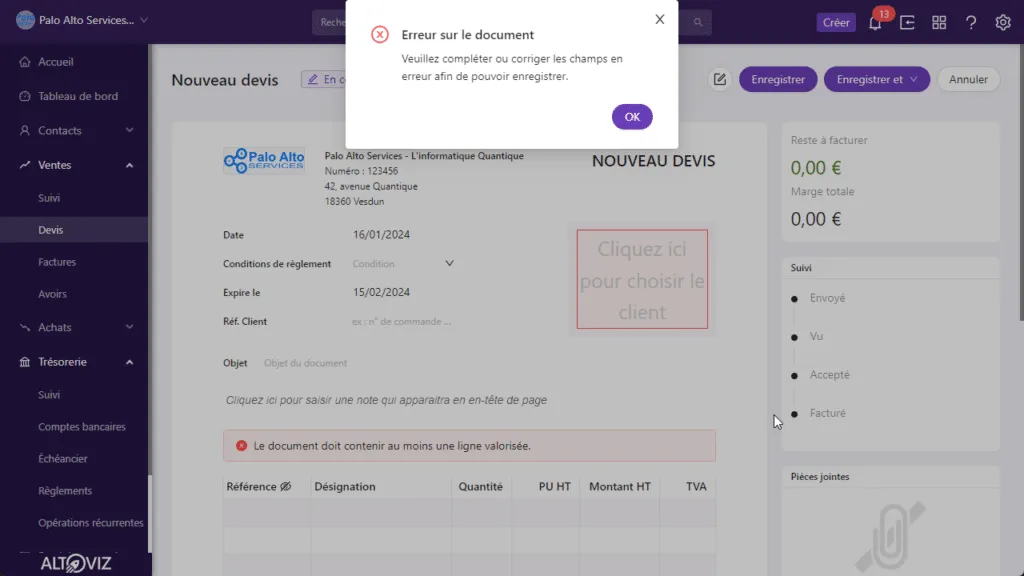Open Tableau de bord in sidebar
This screenshot has width=1024, height=576.
[x=78, y=96]
